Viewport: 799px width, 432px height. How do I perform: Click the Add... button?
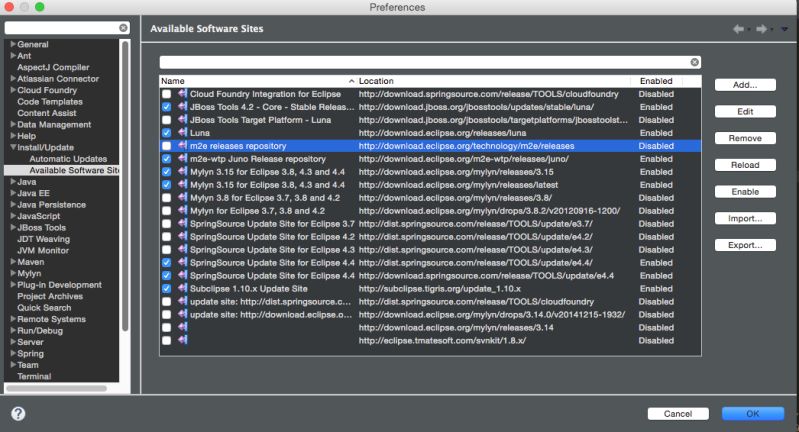pyautogui.click(x=745, y=85)
